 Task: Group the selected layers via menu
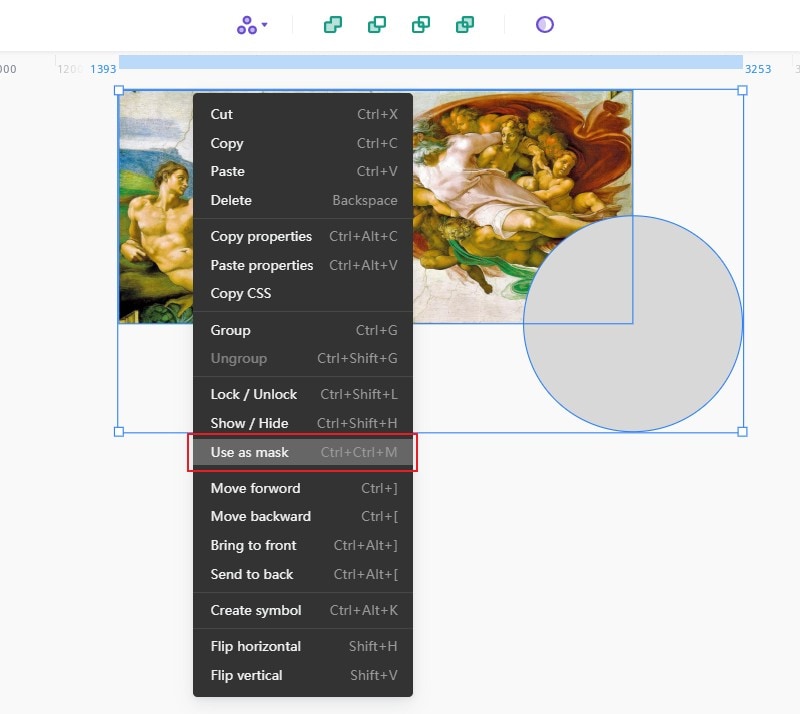[x=303, y=330]
